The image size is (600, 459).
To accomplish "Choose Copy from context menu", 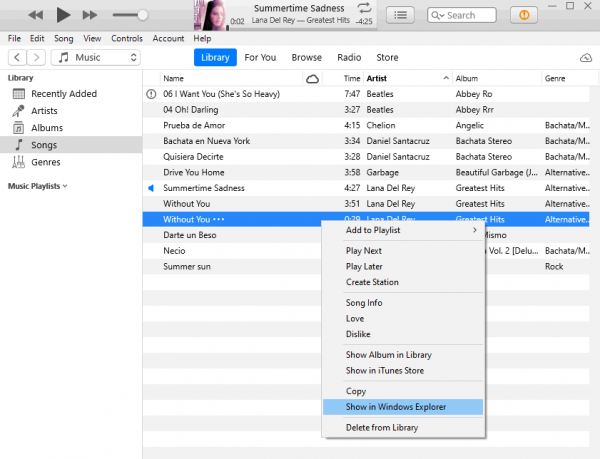I will click(x=403, y=391).
